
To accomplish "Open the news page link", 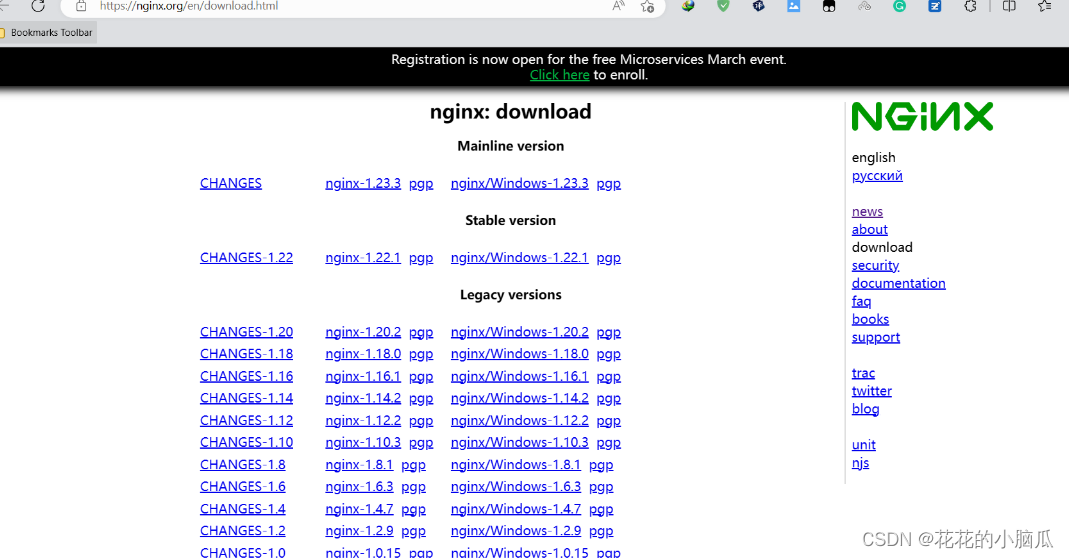I will (x=867, y=211).
